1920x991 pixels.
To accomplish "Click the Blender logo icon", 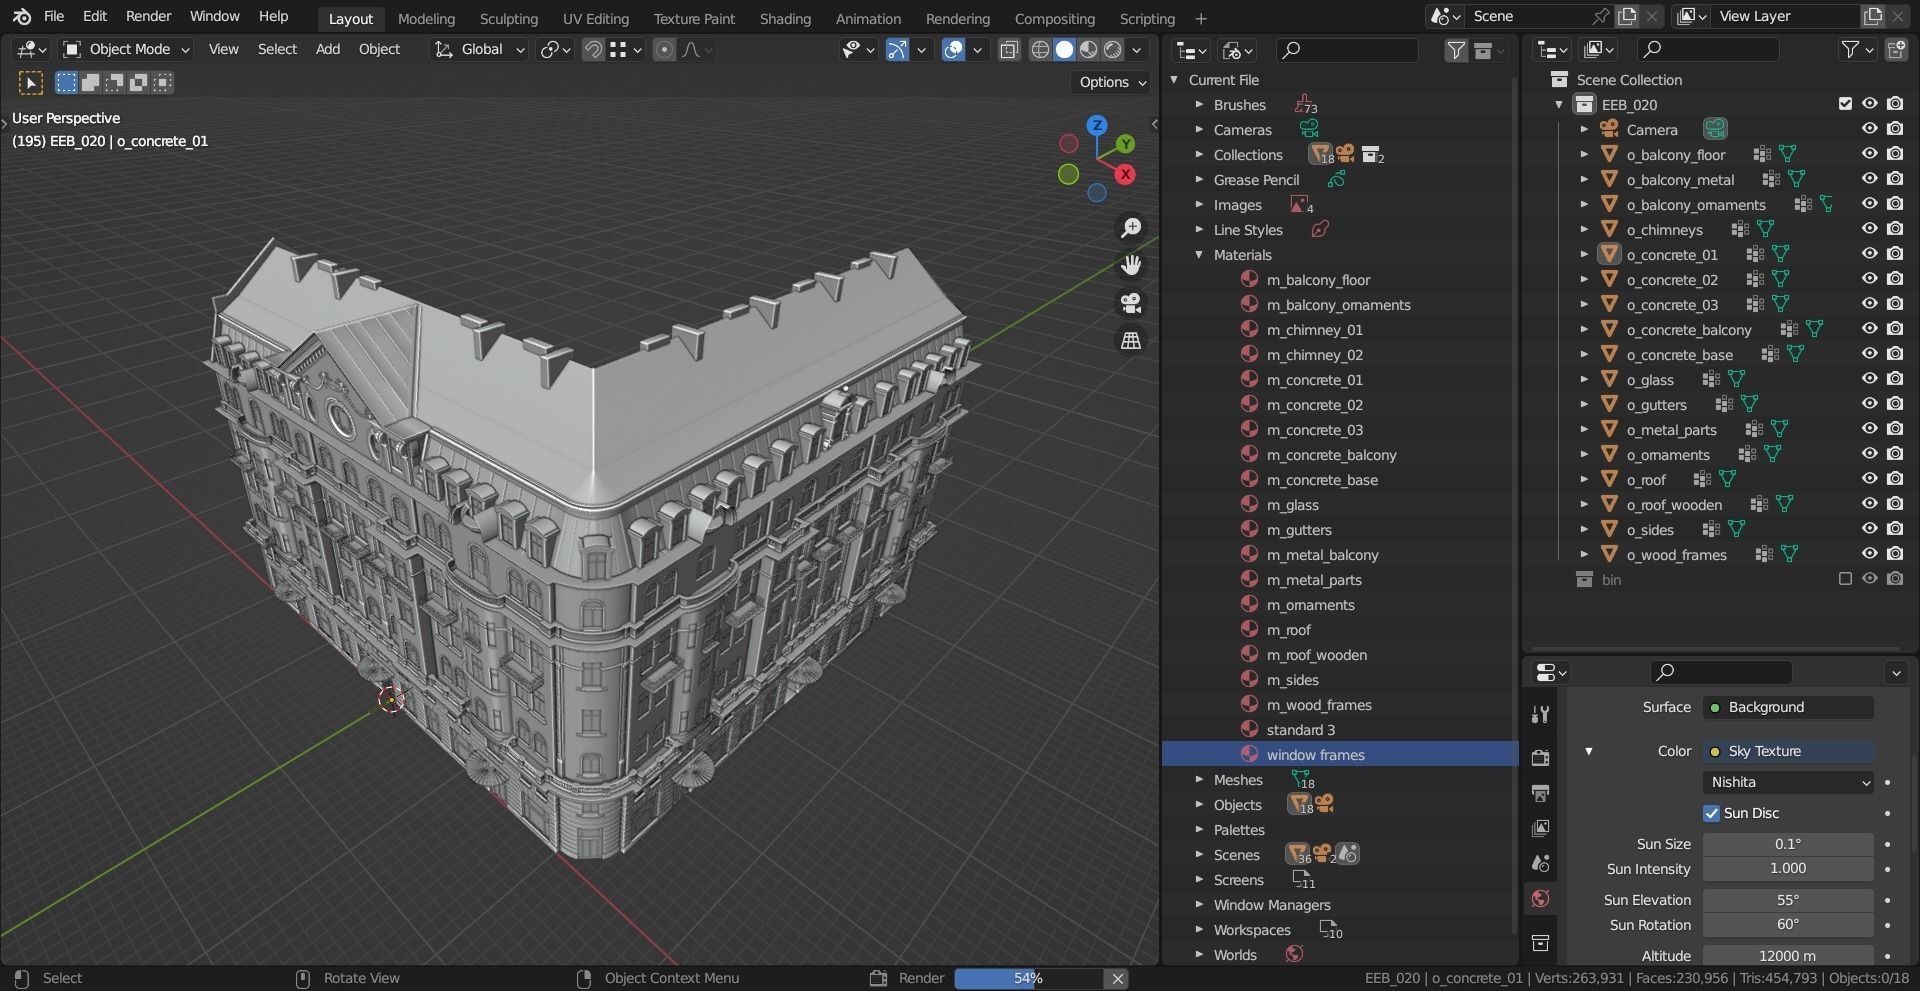I will point(22,17).
